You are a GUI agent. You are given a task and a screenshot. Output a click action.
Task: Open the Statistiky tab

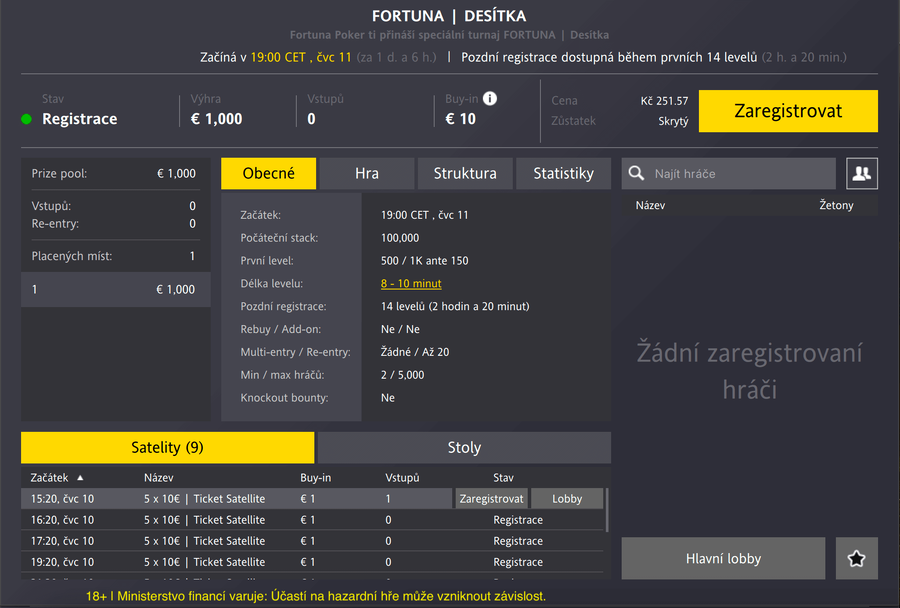coord(564,173)
